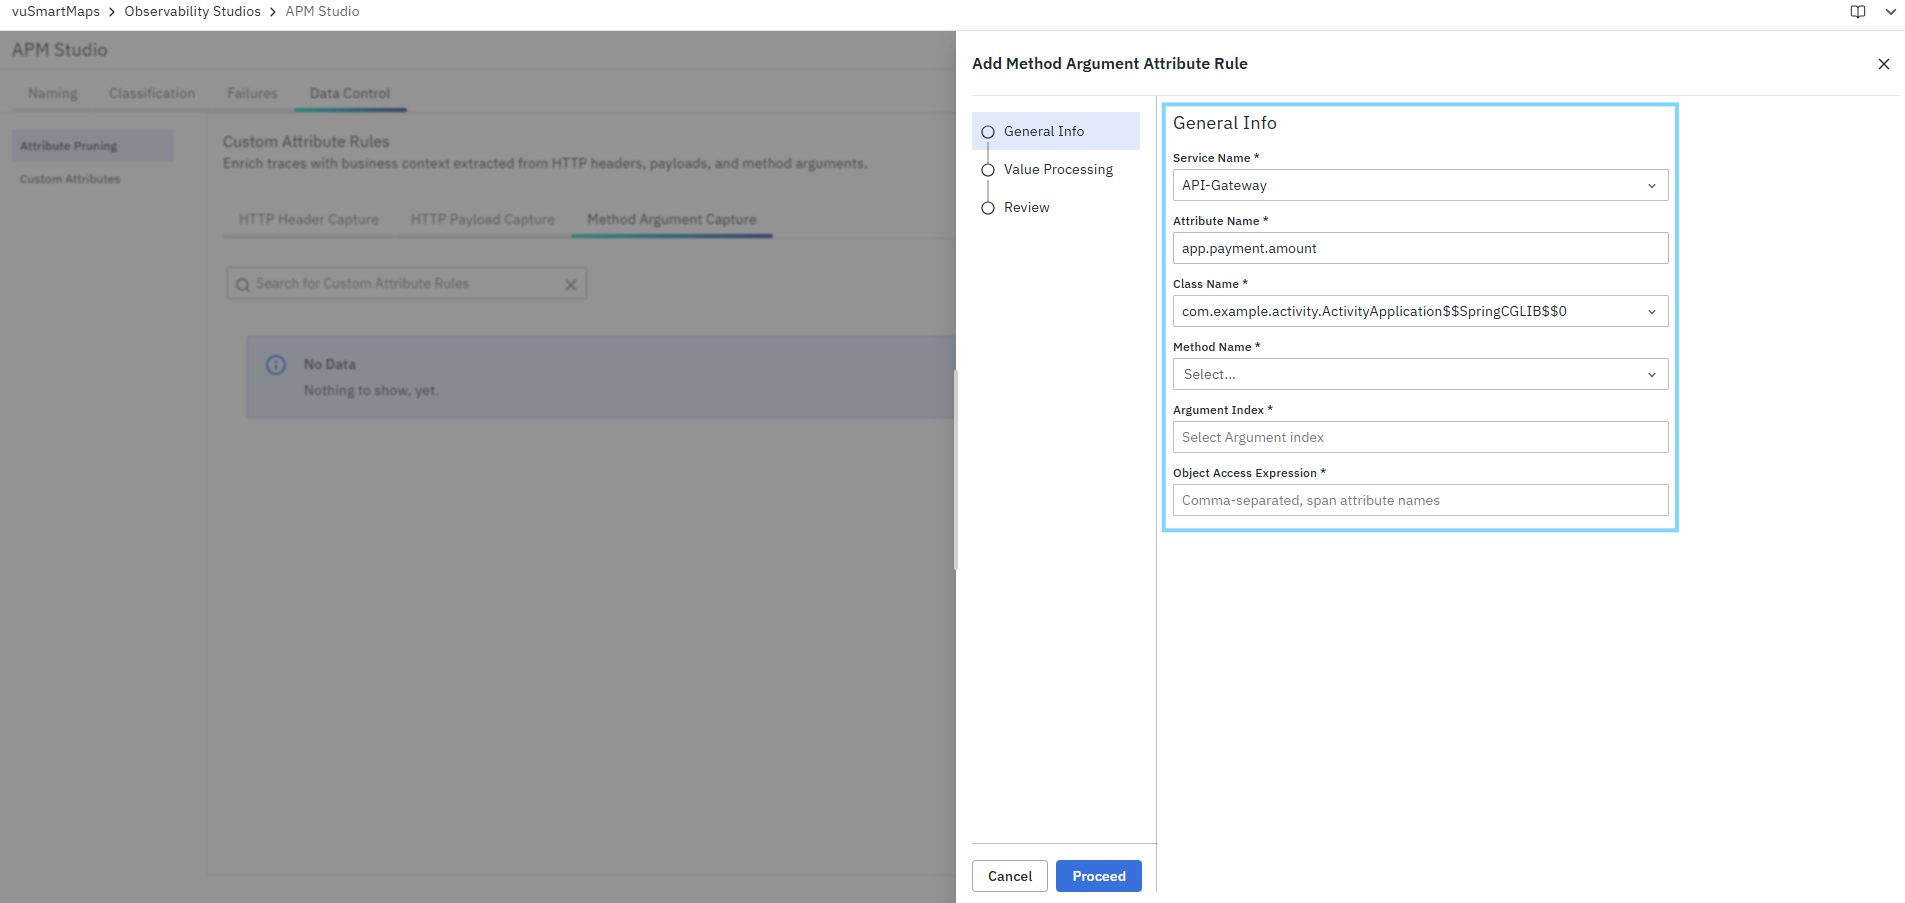Click the search magnifier icon in rules search
1905x903 pixels.
tap(242, 284)
